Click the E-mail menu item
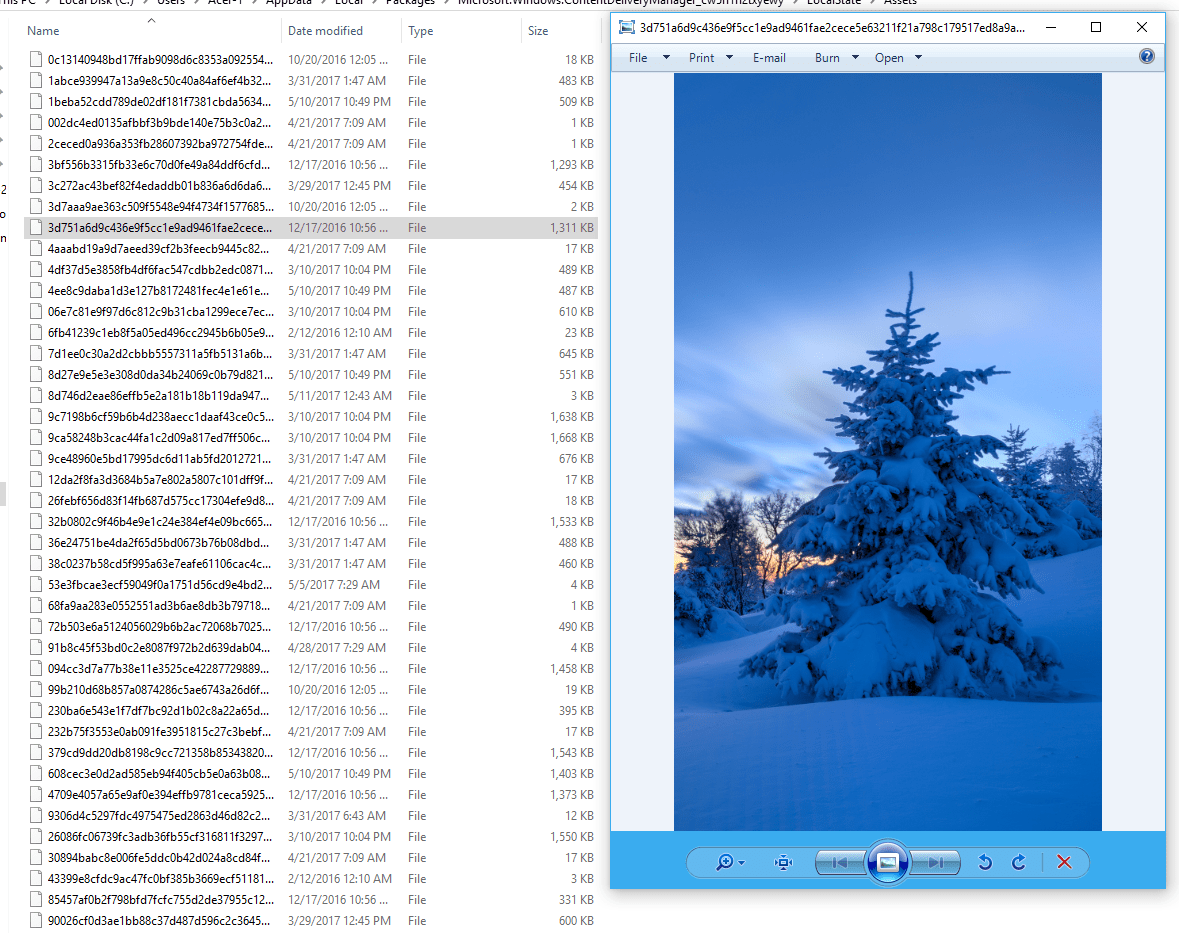The width and height of the screenshot is (1179, 933). tap(769, 57)
